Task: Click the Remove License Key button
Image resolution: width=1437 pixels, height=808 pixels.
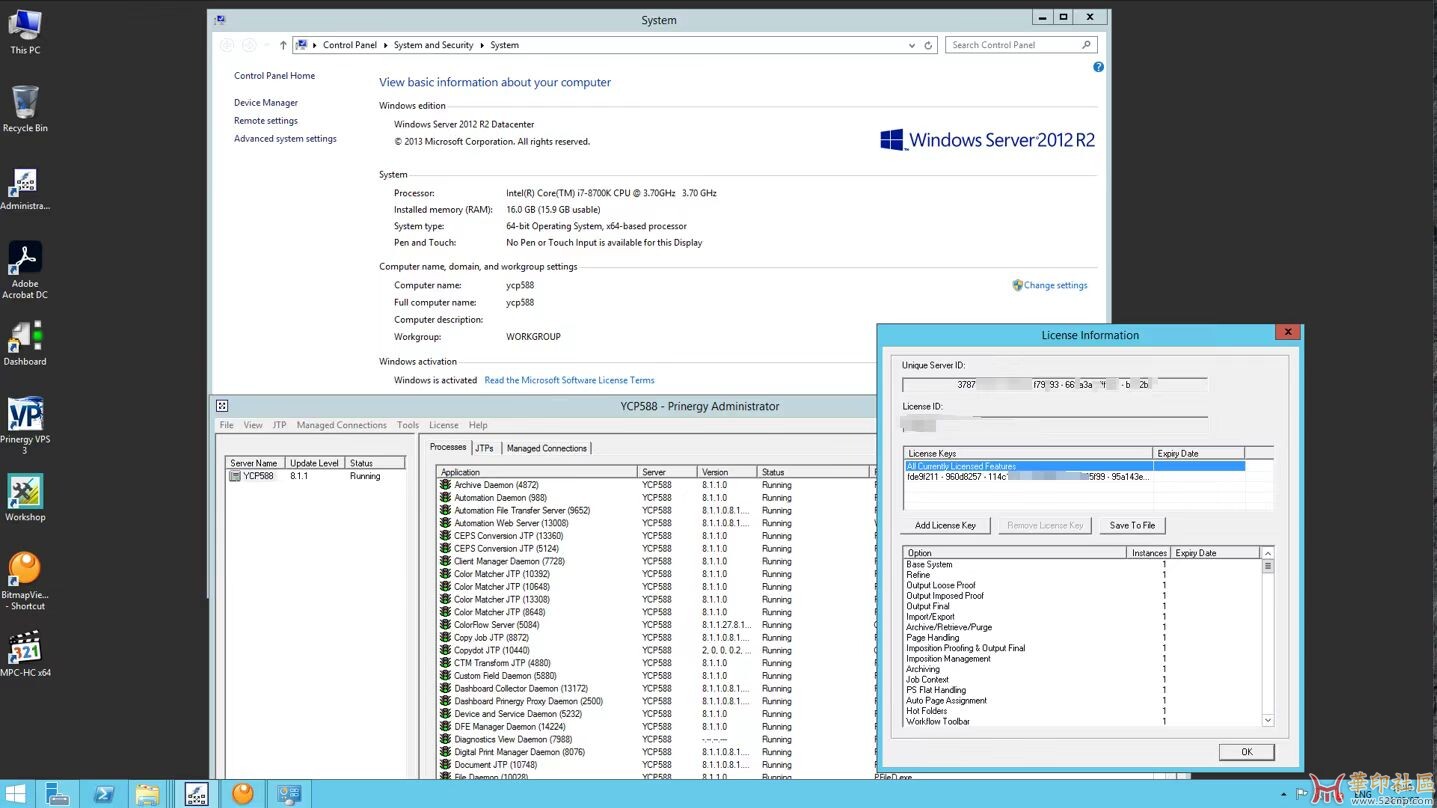Action: (1045, 525)
